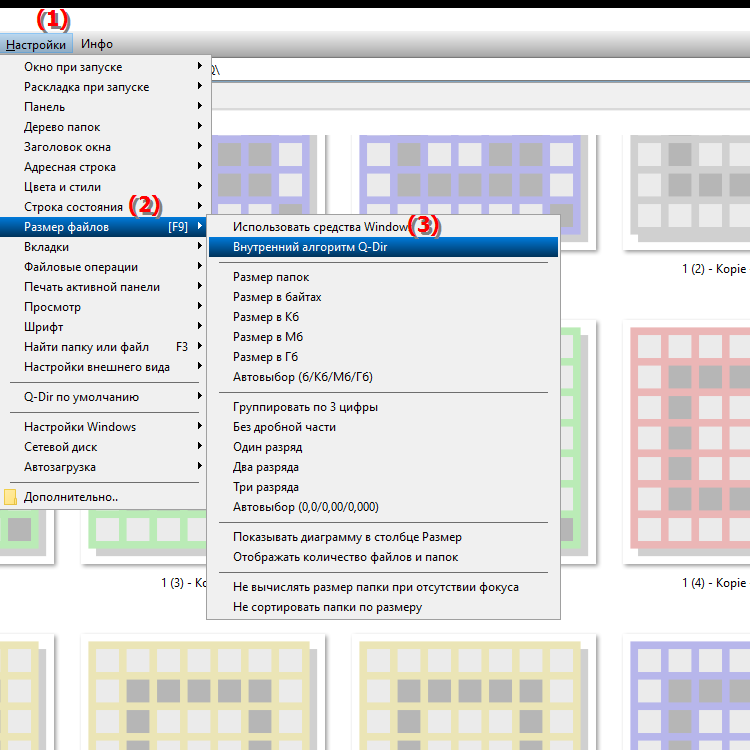This screenshot has width=750, height=750.
Task: Expand 'Q-Dir по умолчанию' submenu
Action: [x=82, y=397]
